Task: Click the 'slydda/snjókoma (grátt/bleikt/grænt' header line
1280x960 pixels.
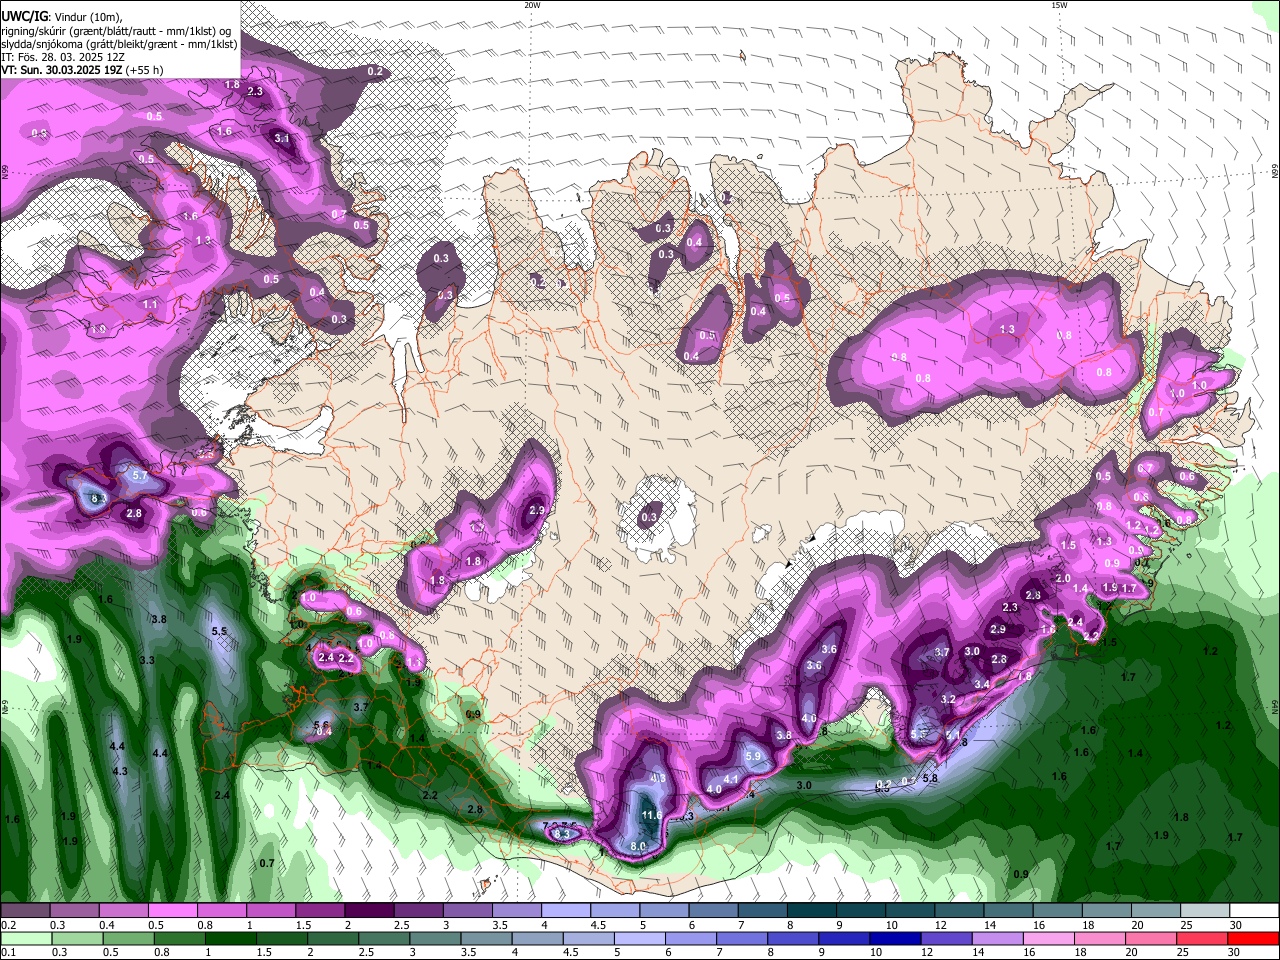Action: [x=119, y=44]
